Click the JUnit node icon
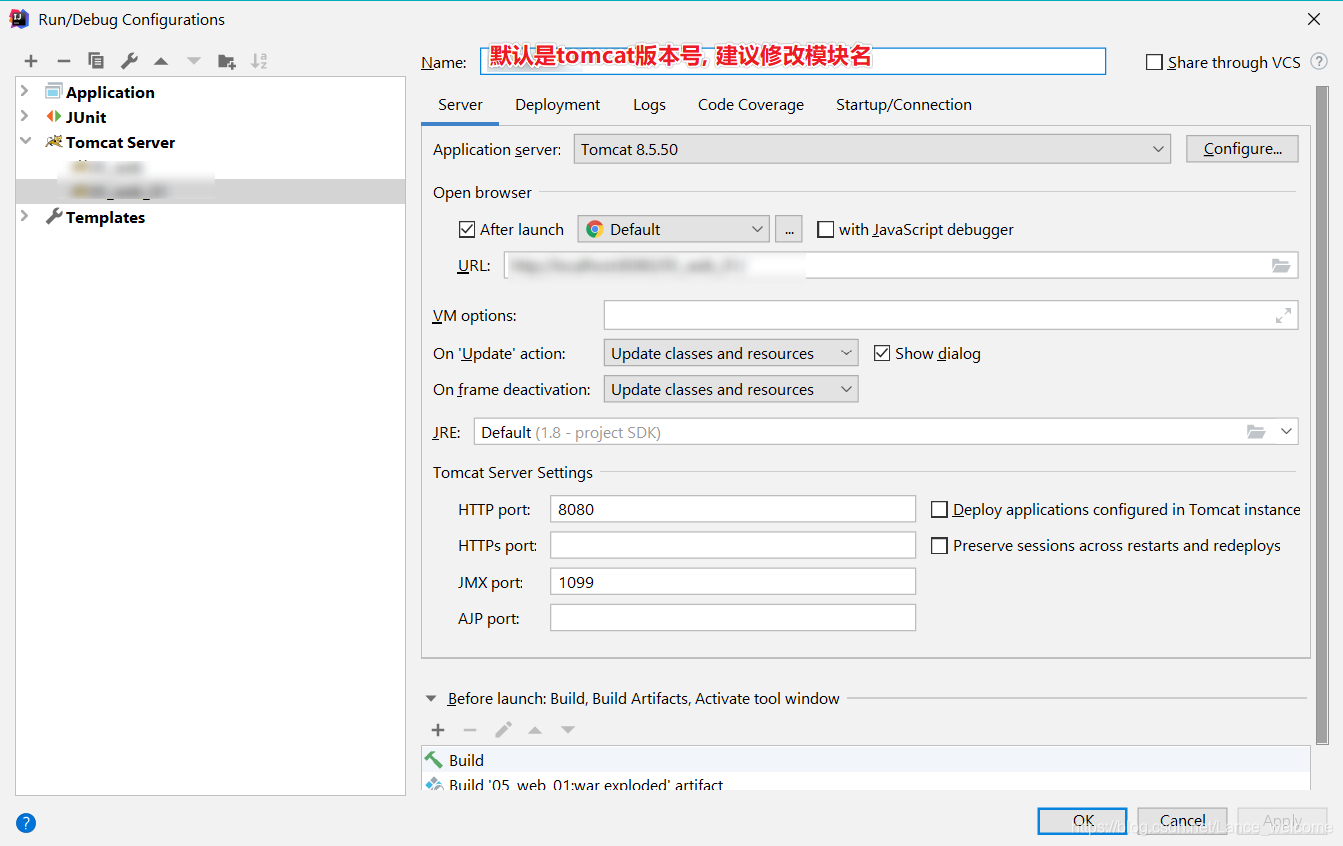 pos(54,117)
